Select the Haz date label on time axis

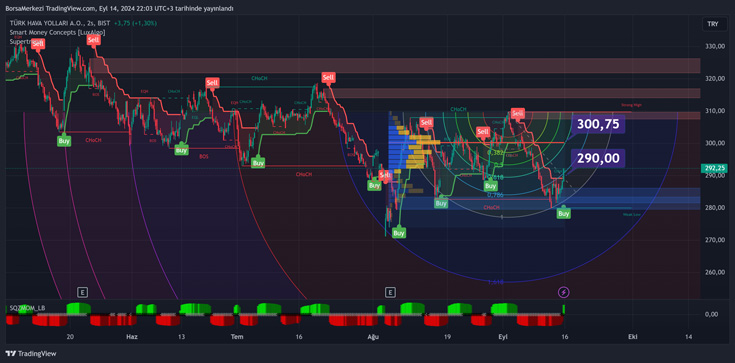coord(131,337)
